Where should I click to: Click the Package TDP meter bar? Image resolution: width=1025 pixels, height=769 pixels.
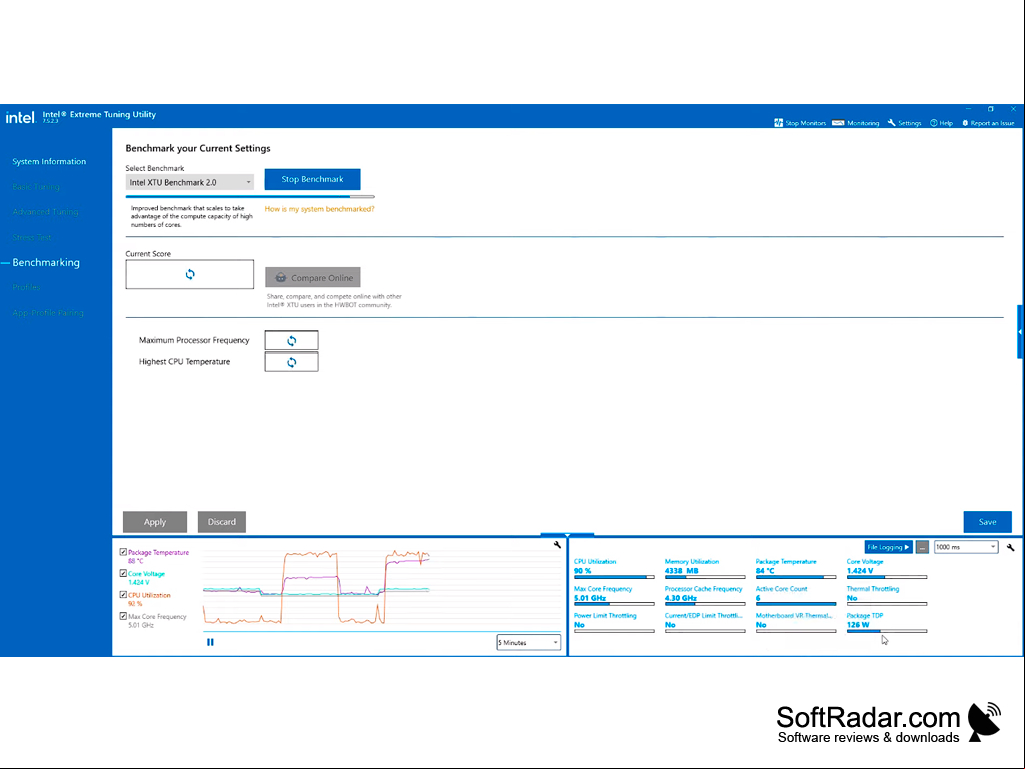[x=886, y=631]
